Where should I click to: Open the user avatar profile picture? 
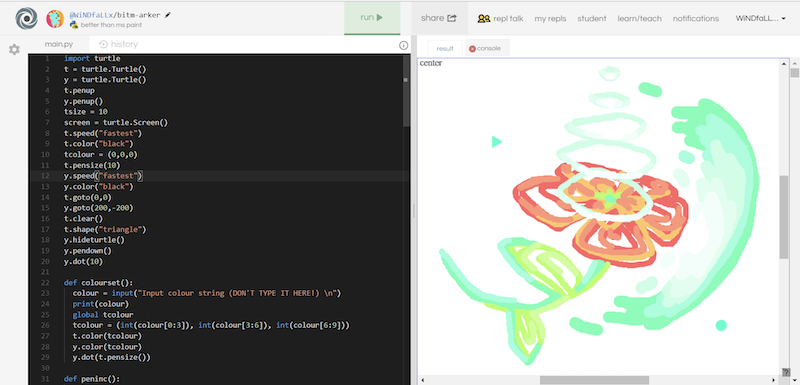click(x=55, y=19)
